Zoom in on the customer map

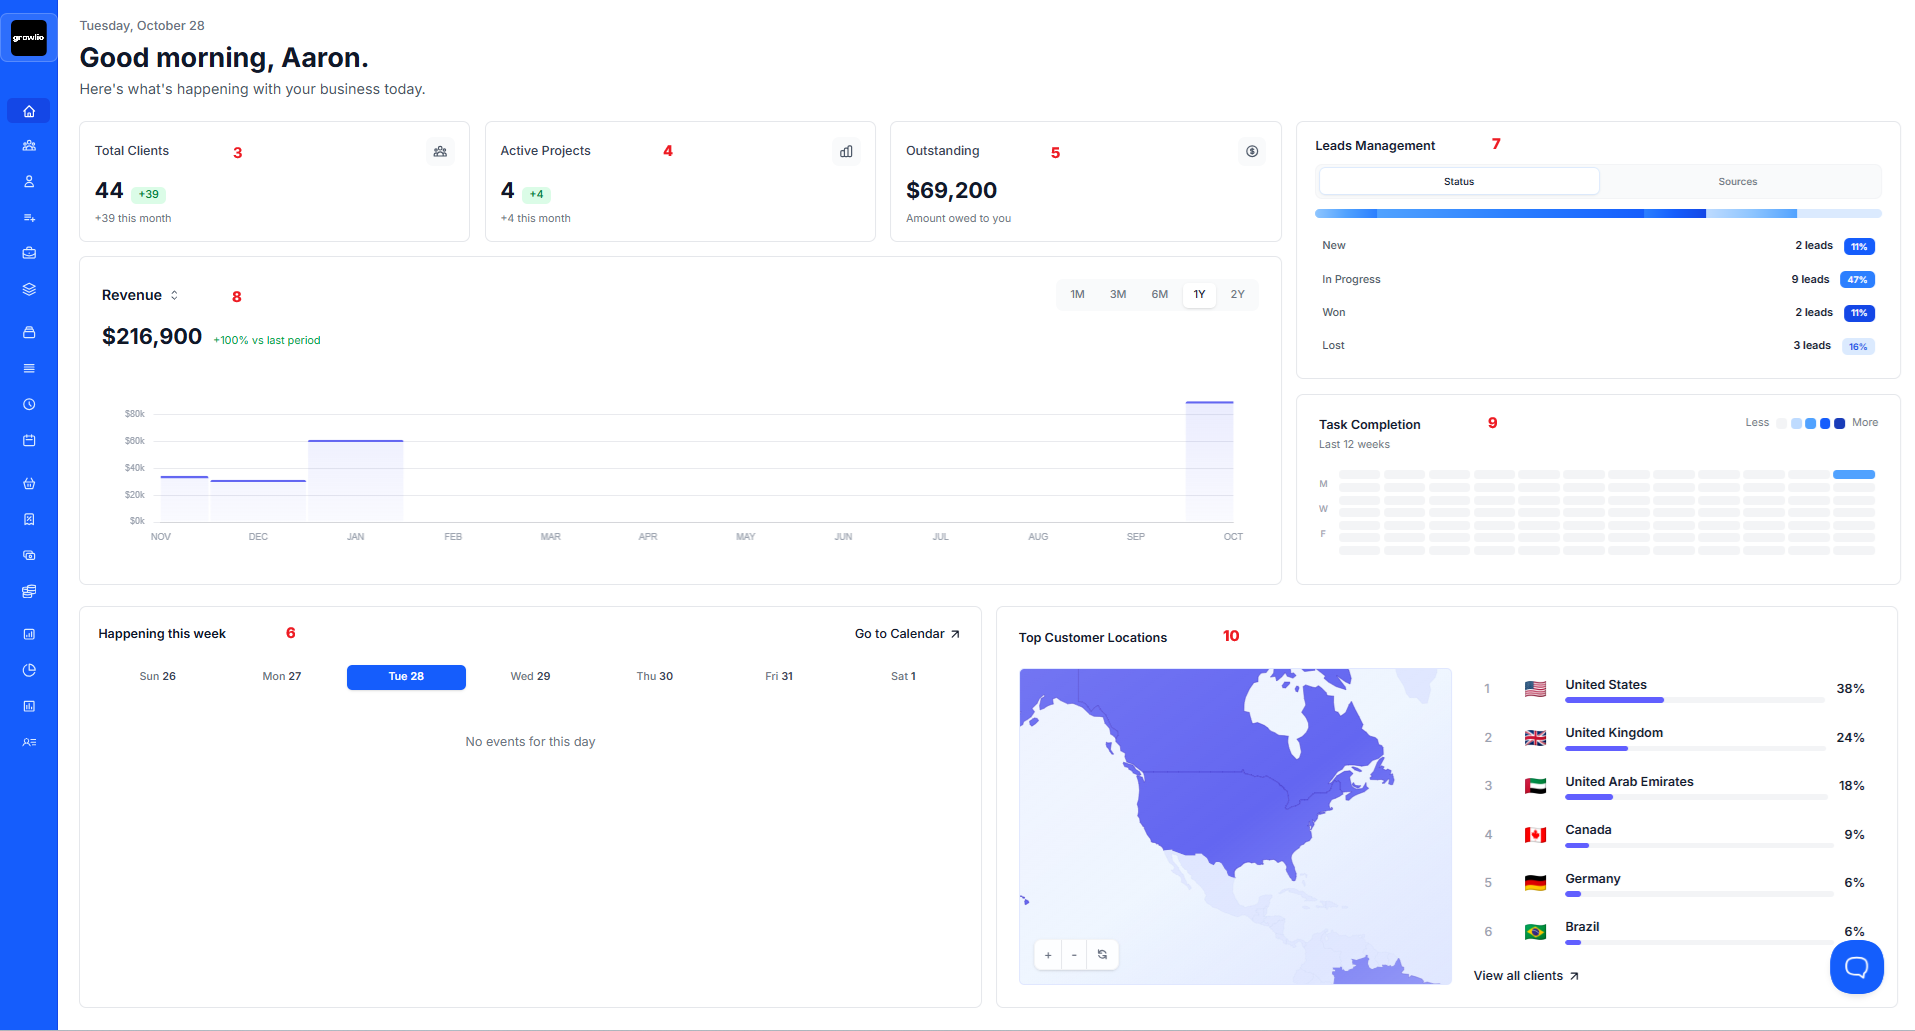pyautogui.click(x=1048, y=955)
